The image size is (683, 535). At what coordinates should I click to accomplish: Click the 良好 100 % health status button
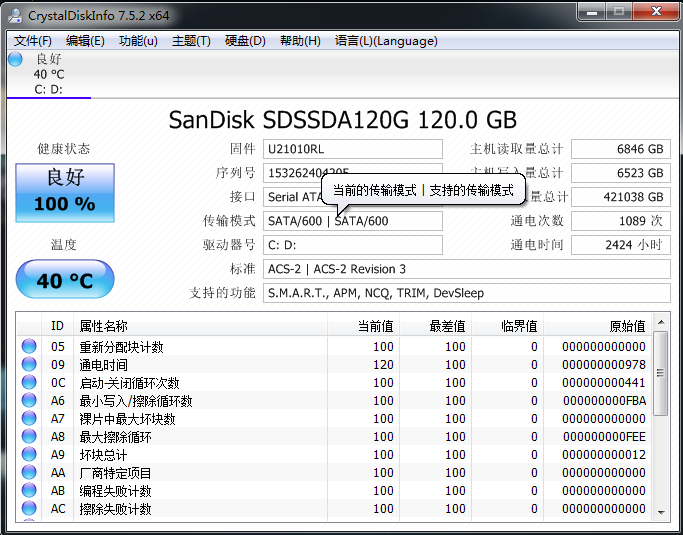point(65,193)
